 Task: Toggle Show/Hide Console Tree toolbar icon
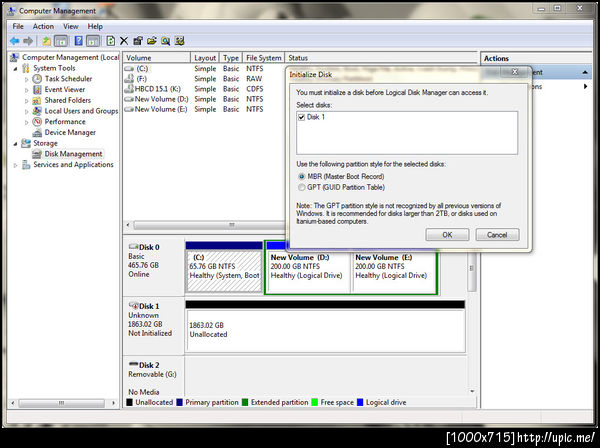pos(61,41)
